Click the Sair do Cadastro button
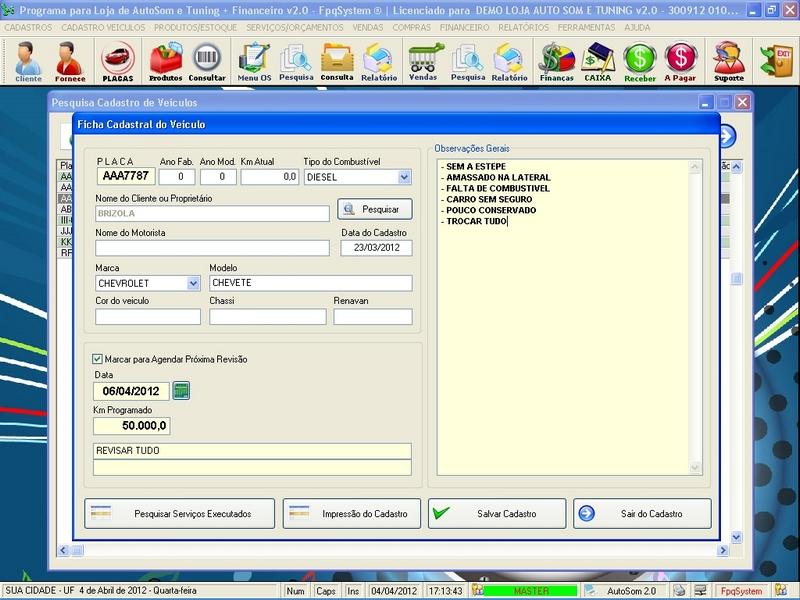Image resolution: width=800 pixels, height=600 pixels. coord(642,513)
